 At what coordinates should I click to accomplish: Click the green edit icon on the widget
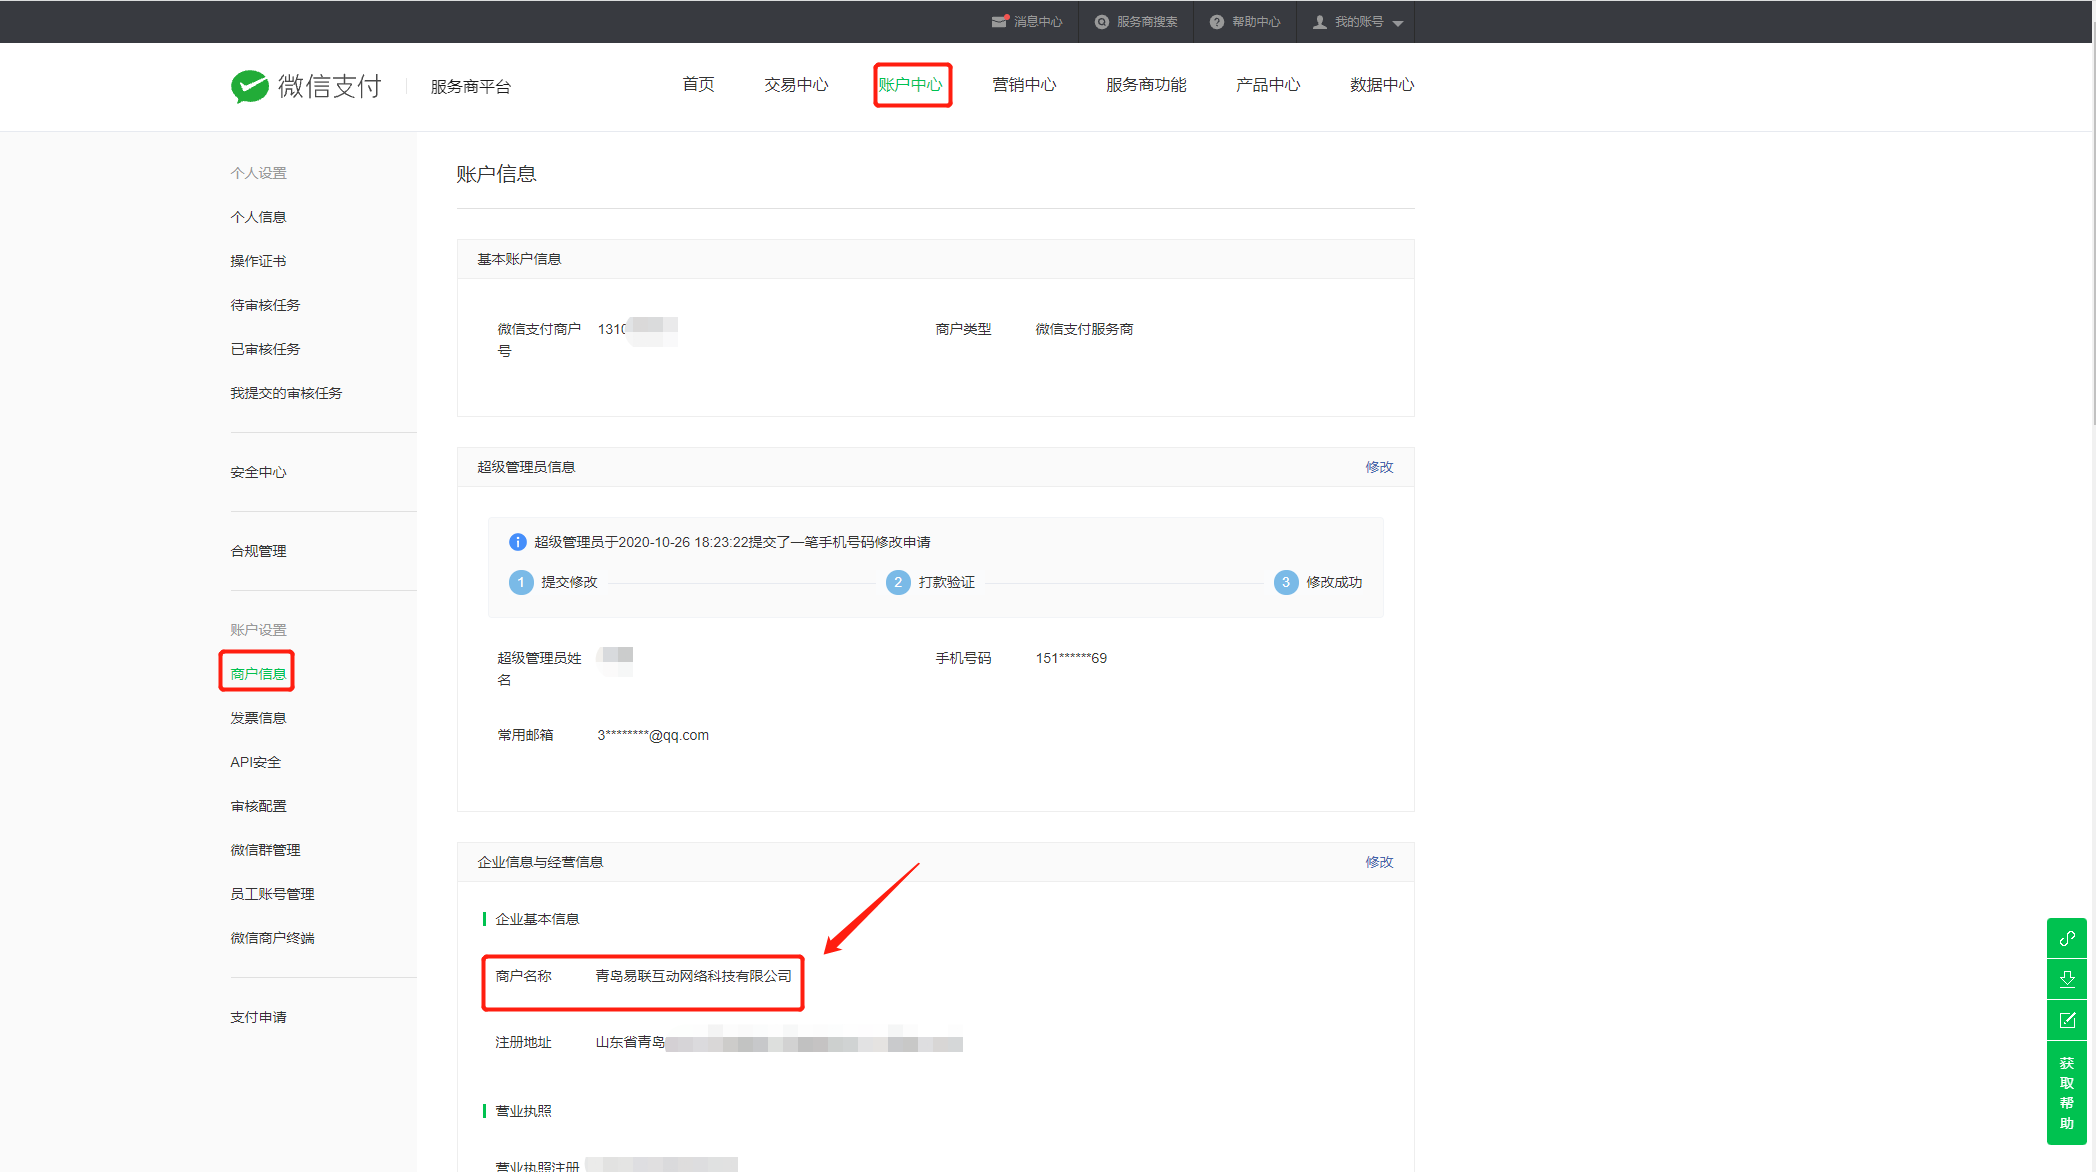(2066, 1020)
